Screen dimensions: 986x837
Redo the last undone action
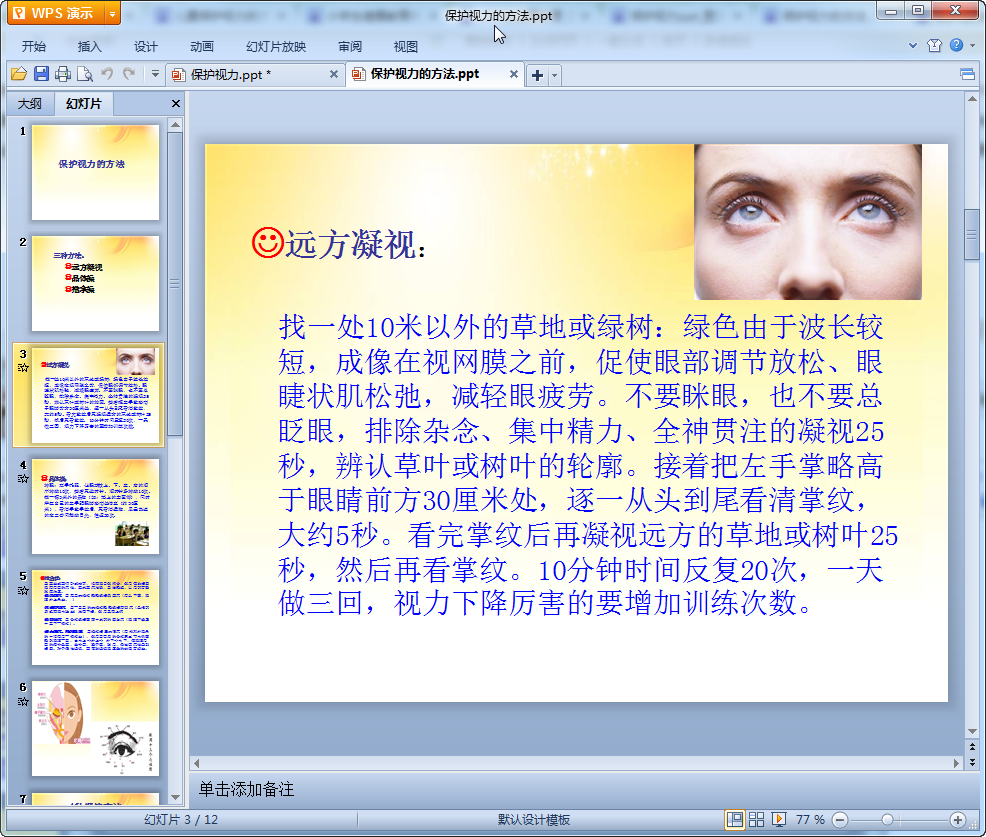point(129,74)
